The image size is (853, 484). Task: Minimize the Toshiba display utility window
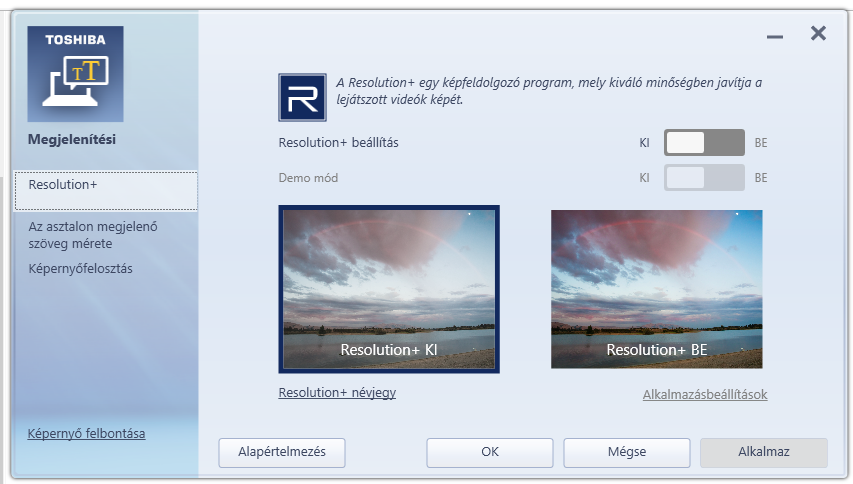point(775,36)
